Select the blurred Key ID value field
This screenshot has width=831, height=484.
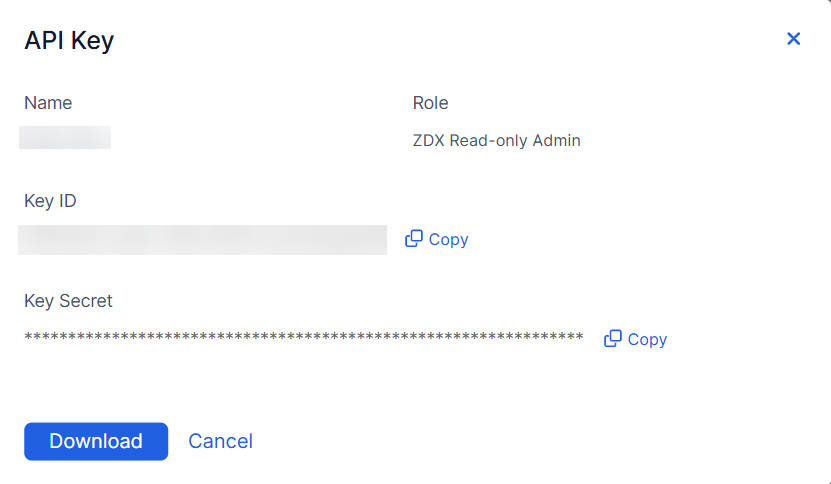(202, 240)
